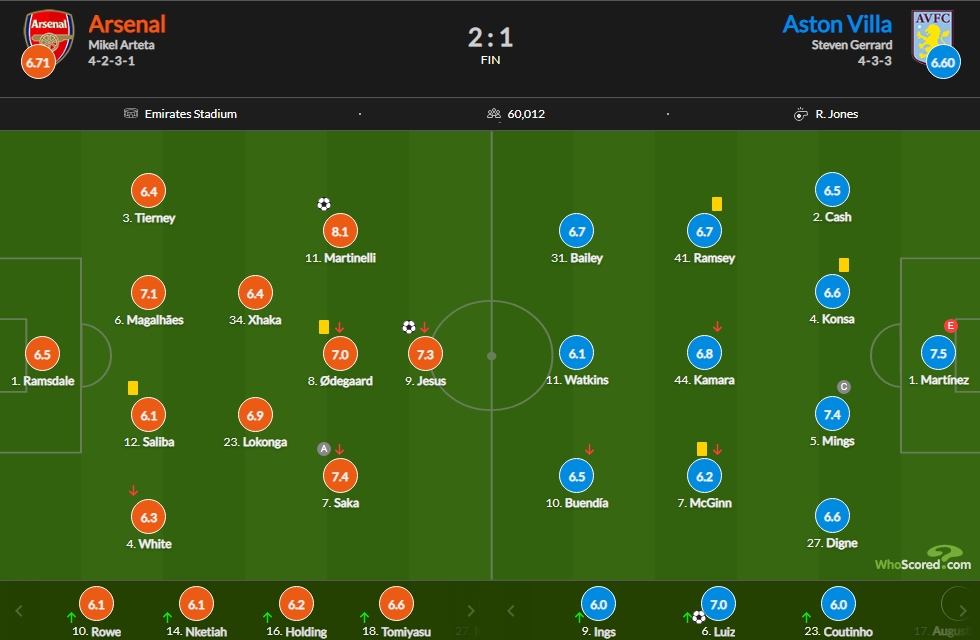Click the yellow card above Saliba
This screenshot has width=980, height=640.
click(x=132, y=388)
